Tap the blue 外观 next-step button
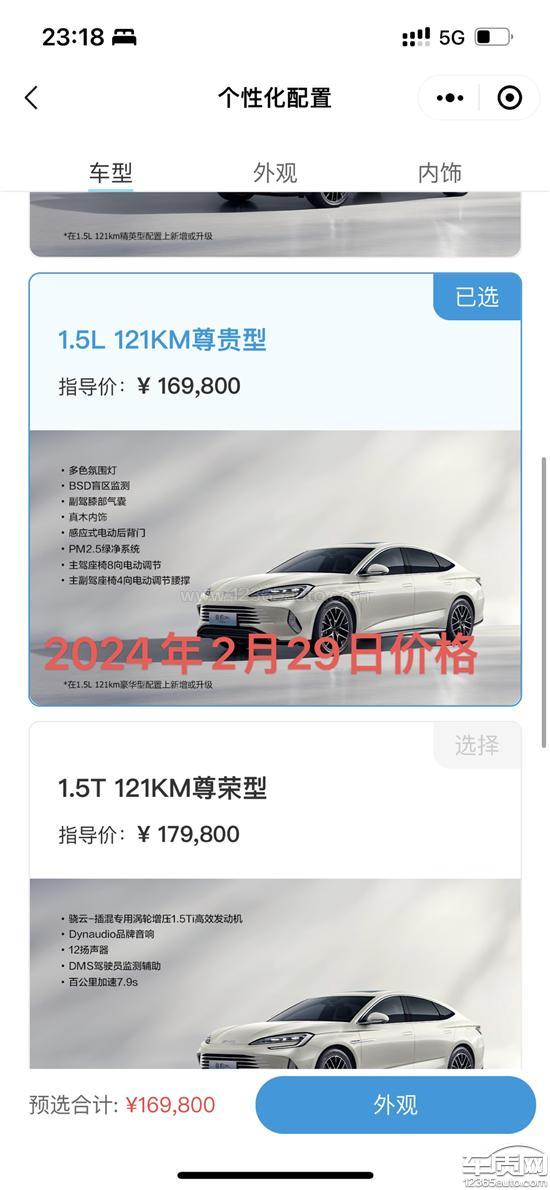Image resolution: width=550 pixels, height=1190 pixels. 395,1105
